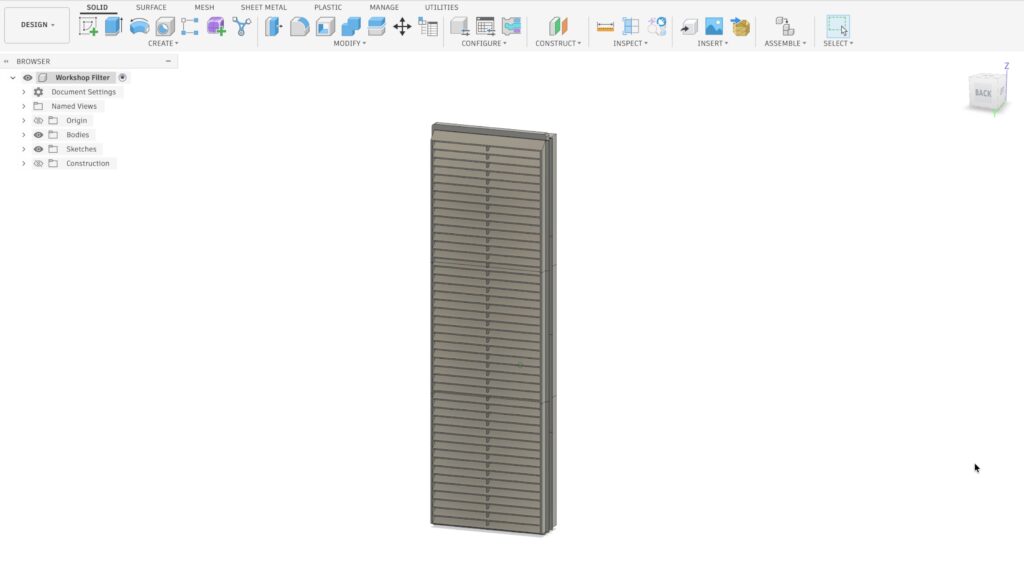Open the DESIGN workspace dropdown
Screen dimensions: 1024x573
[37, 25]
